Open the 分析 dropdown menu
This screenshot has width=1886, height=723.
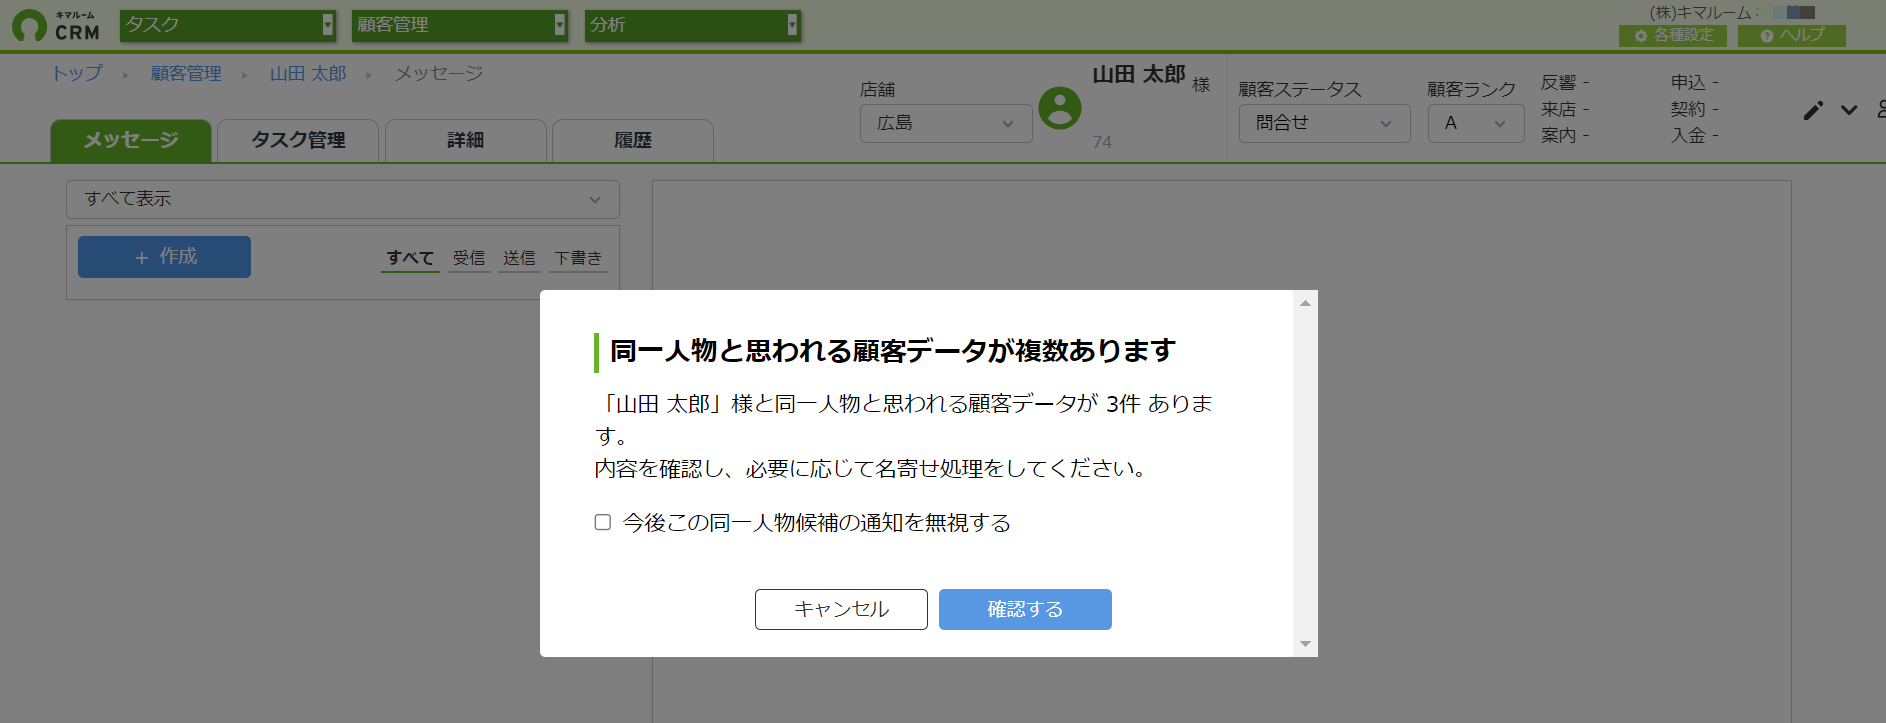(692, 25)
